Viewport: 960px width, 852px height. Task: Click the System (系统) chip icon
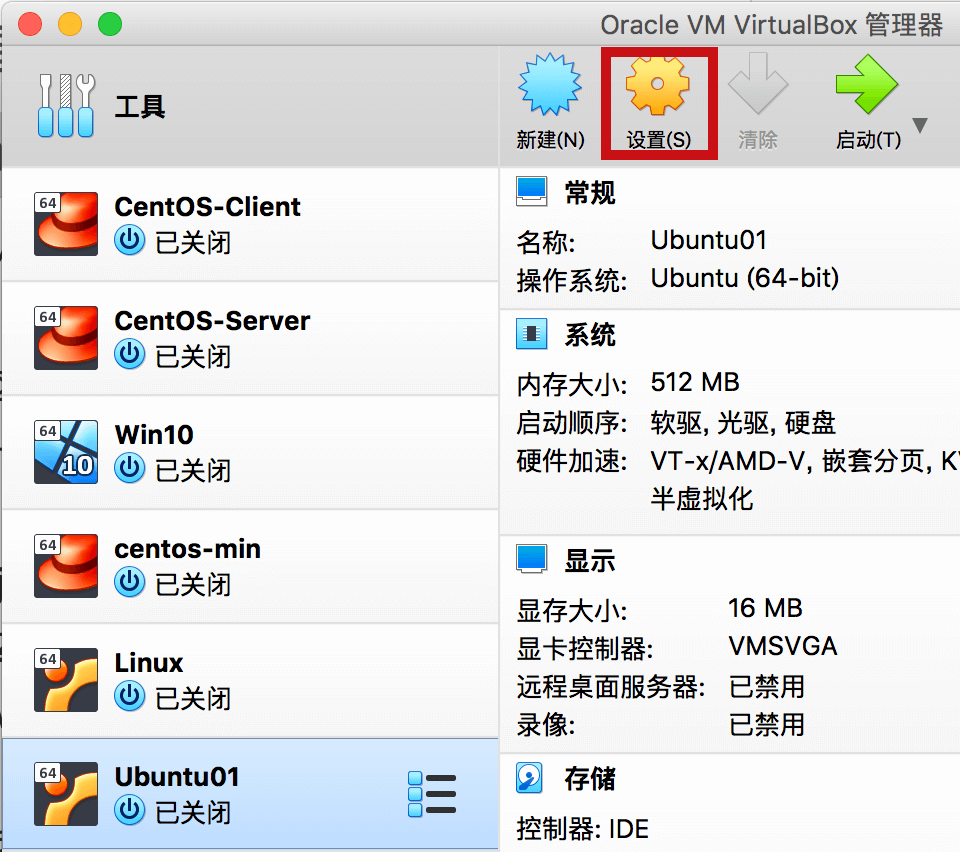click(x=531, y=334)
